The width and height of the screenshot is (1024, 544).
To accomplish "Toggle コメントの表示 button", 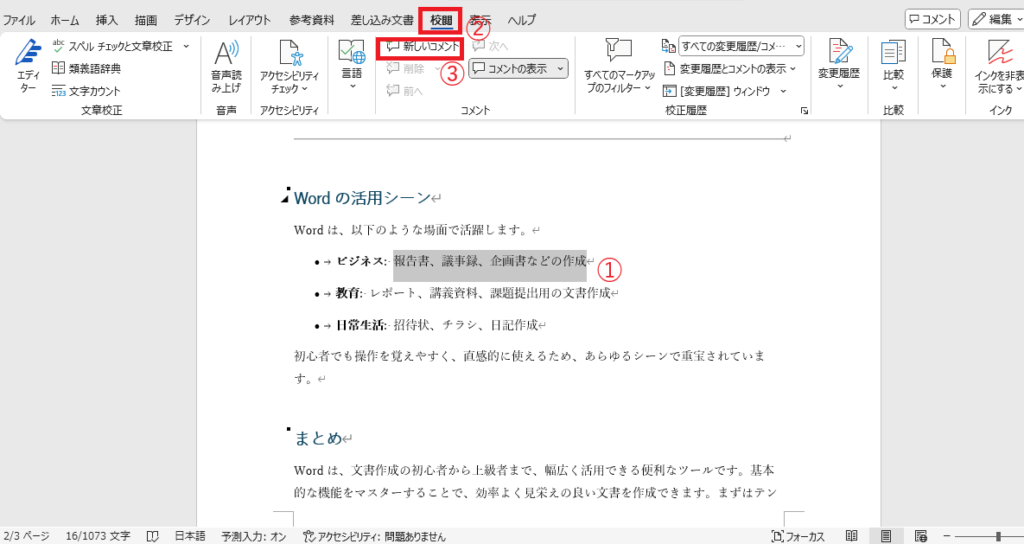I will (x=511, y=69).
